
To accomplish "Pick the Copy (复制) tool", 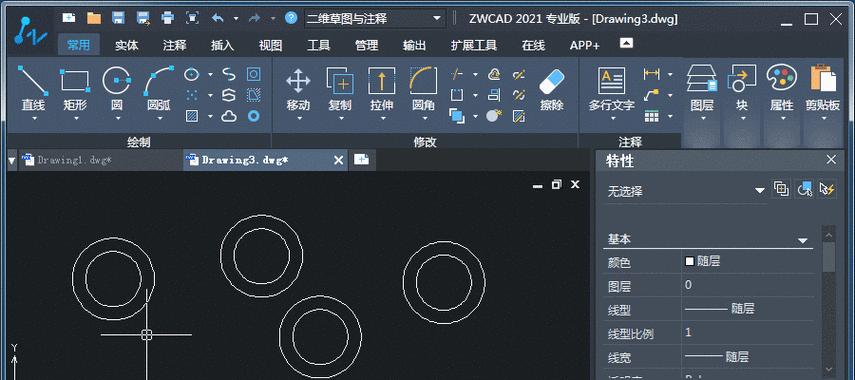I will pos(340,87).
